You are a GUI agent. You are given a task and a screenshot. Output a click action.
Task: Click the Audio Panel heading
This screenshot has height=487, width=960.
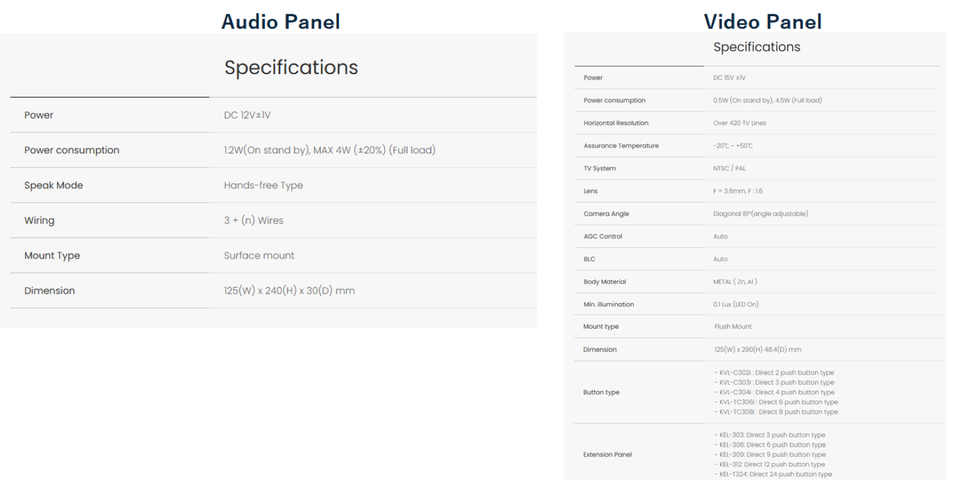(x=280, y=21)
